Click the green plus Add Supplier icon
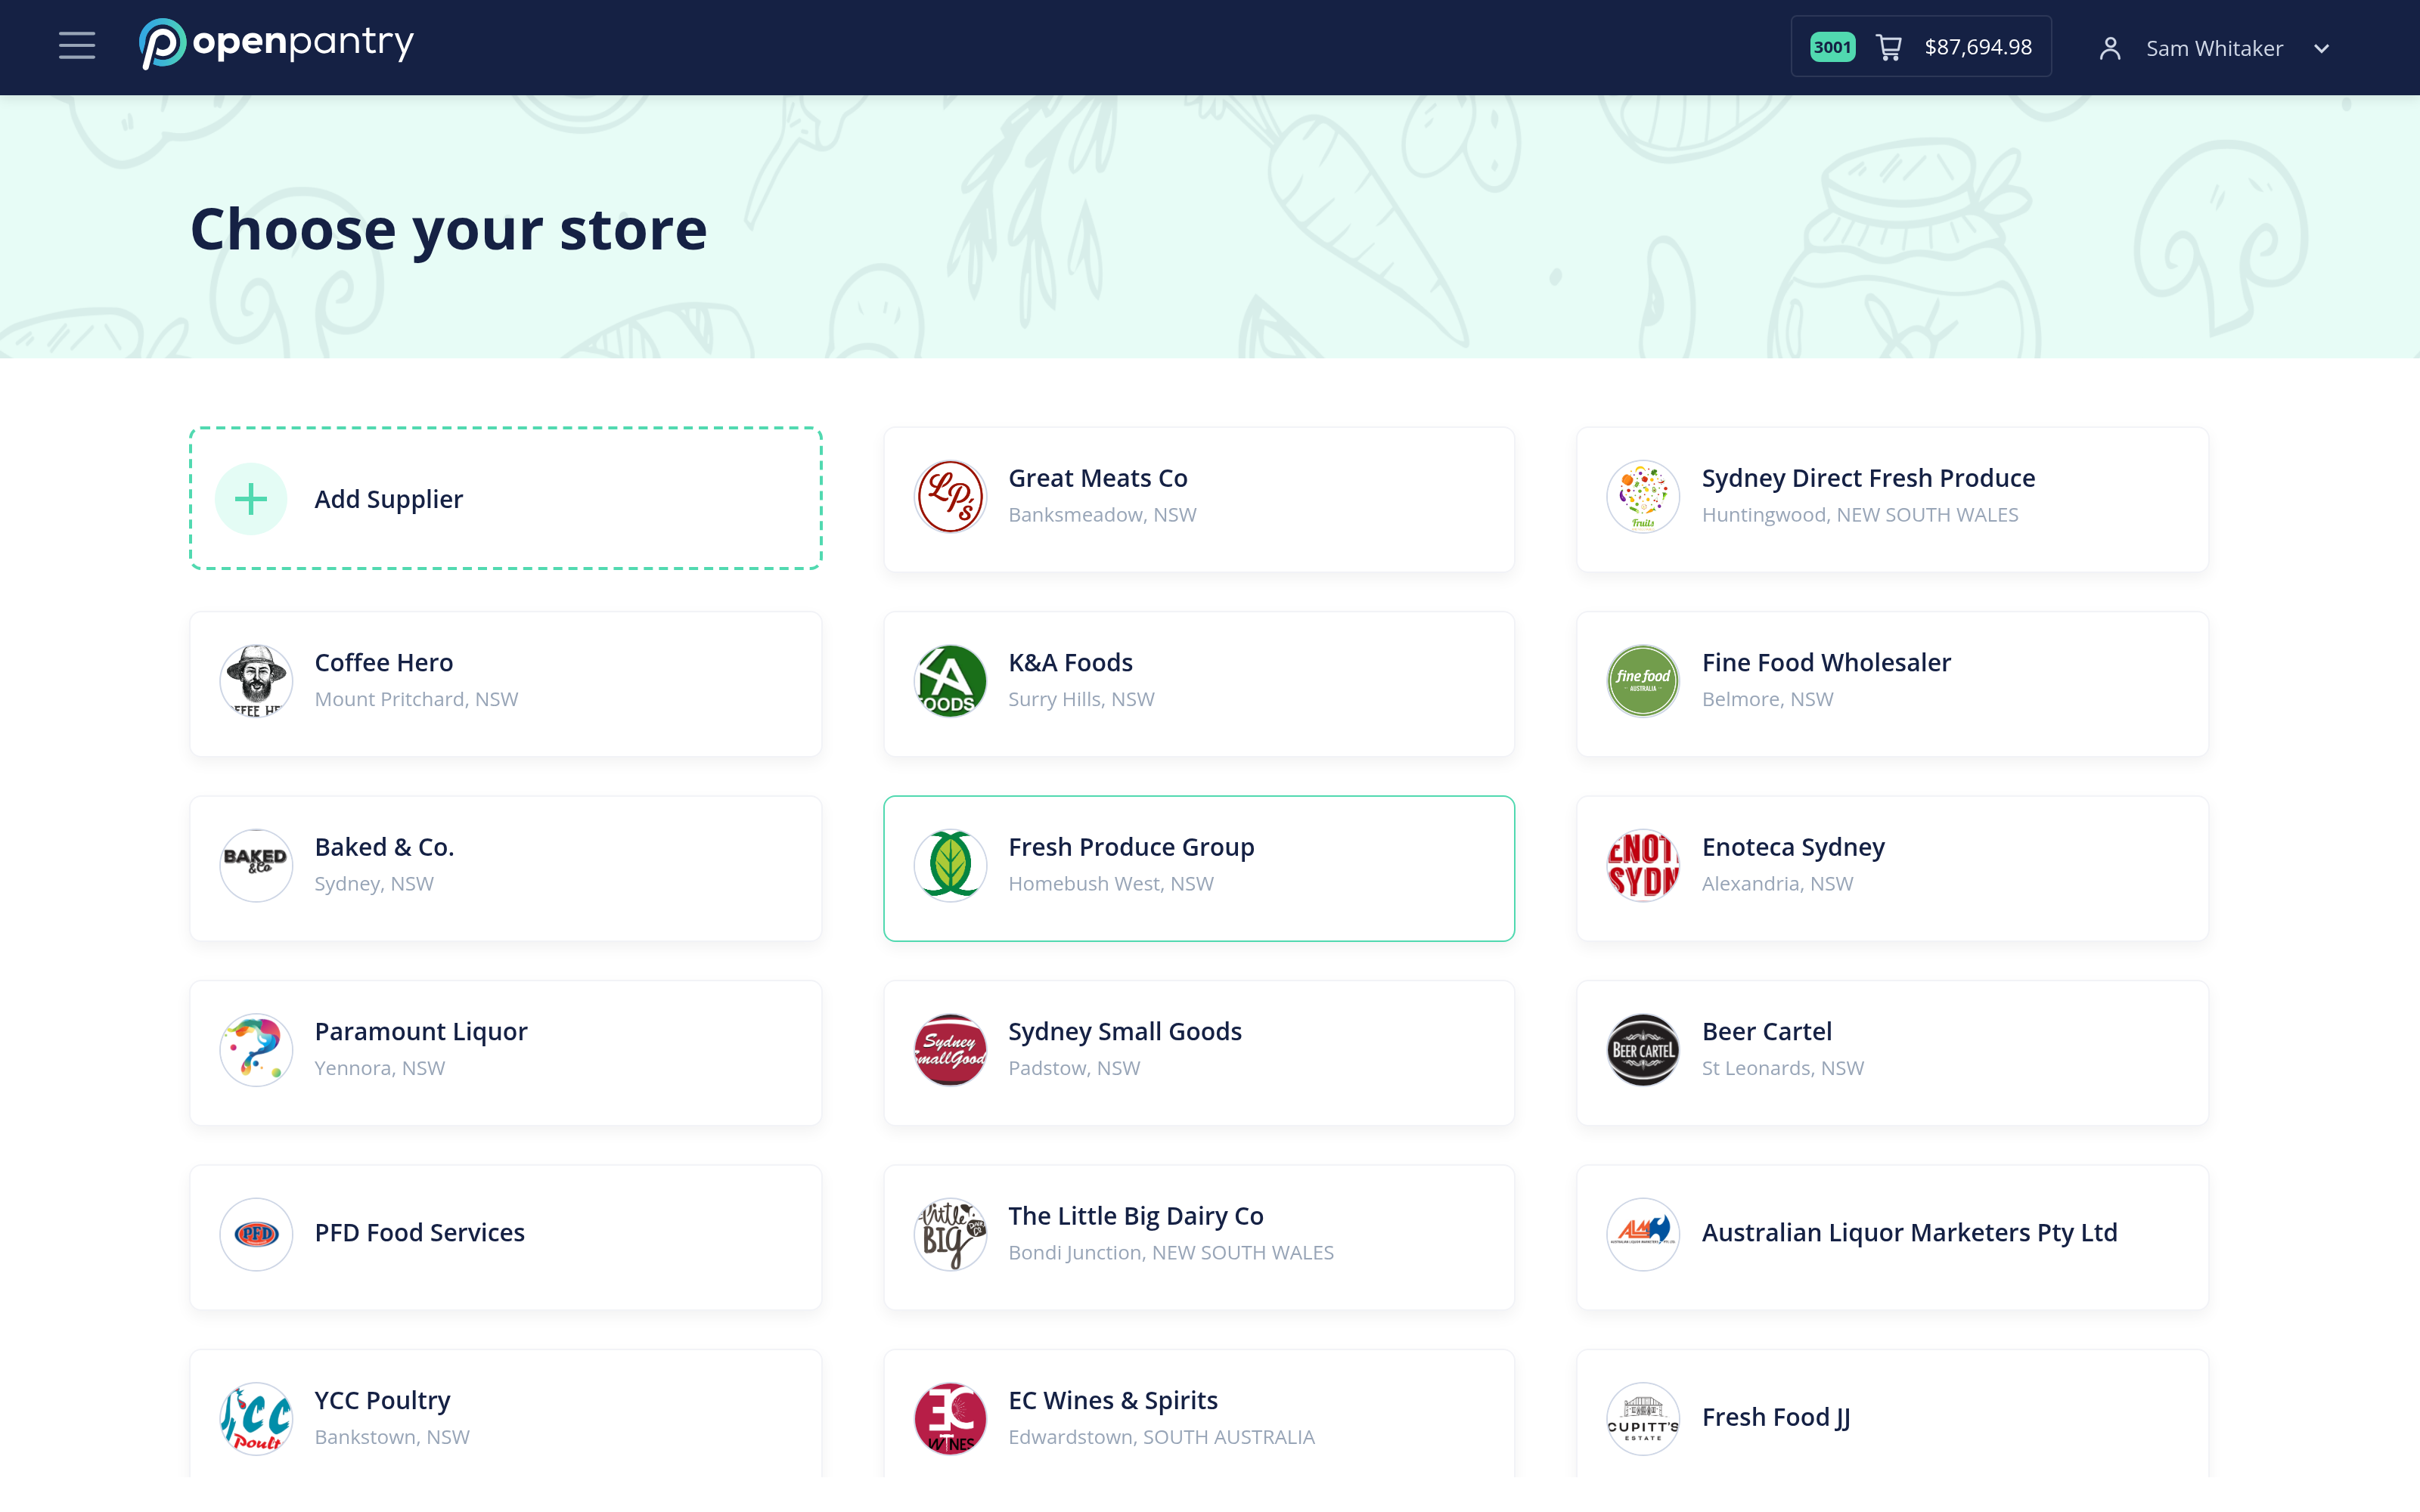This screenshot has height=1512, width=2420. click(x=251, y=499)
